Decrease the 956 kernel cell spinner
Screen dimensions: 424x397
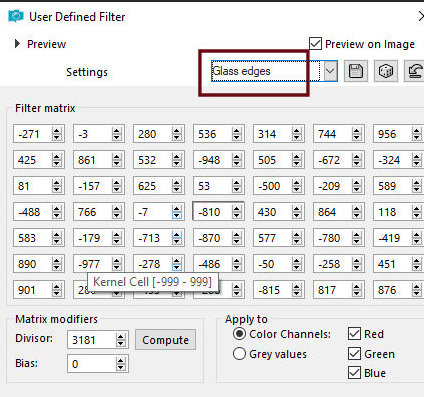coord(416,137)
